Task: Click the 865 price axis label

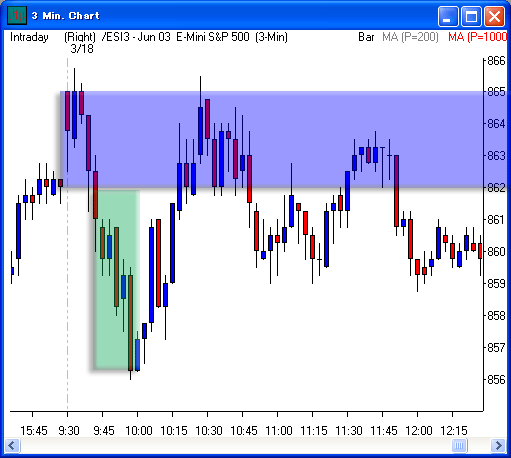Action: (x=496, y=92)
